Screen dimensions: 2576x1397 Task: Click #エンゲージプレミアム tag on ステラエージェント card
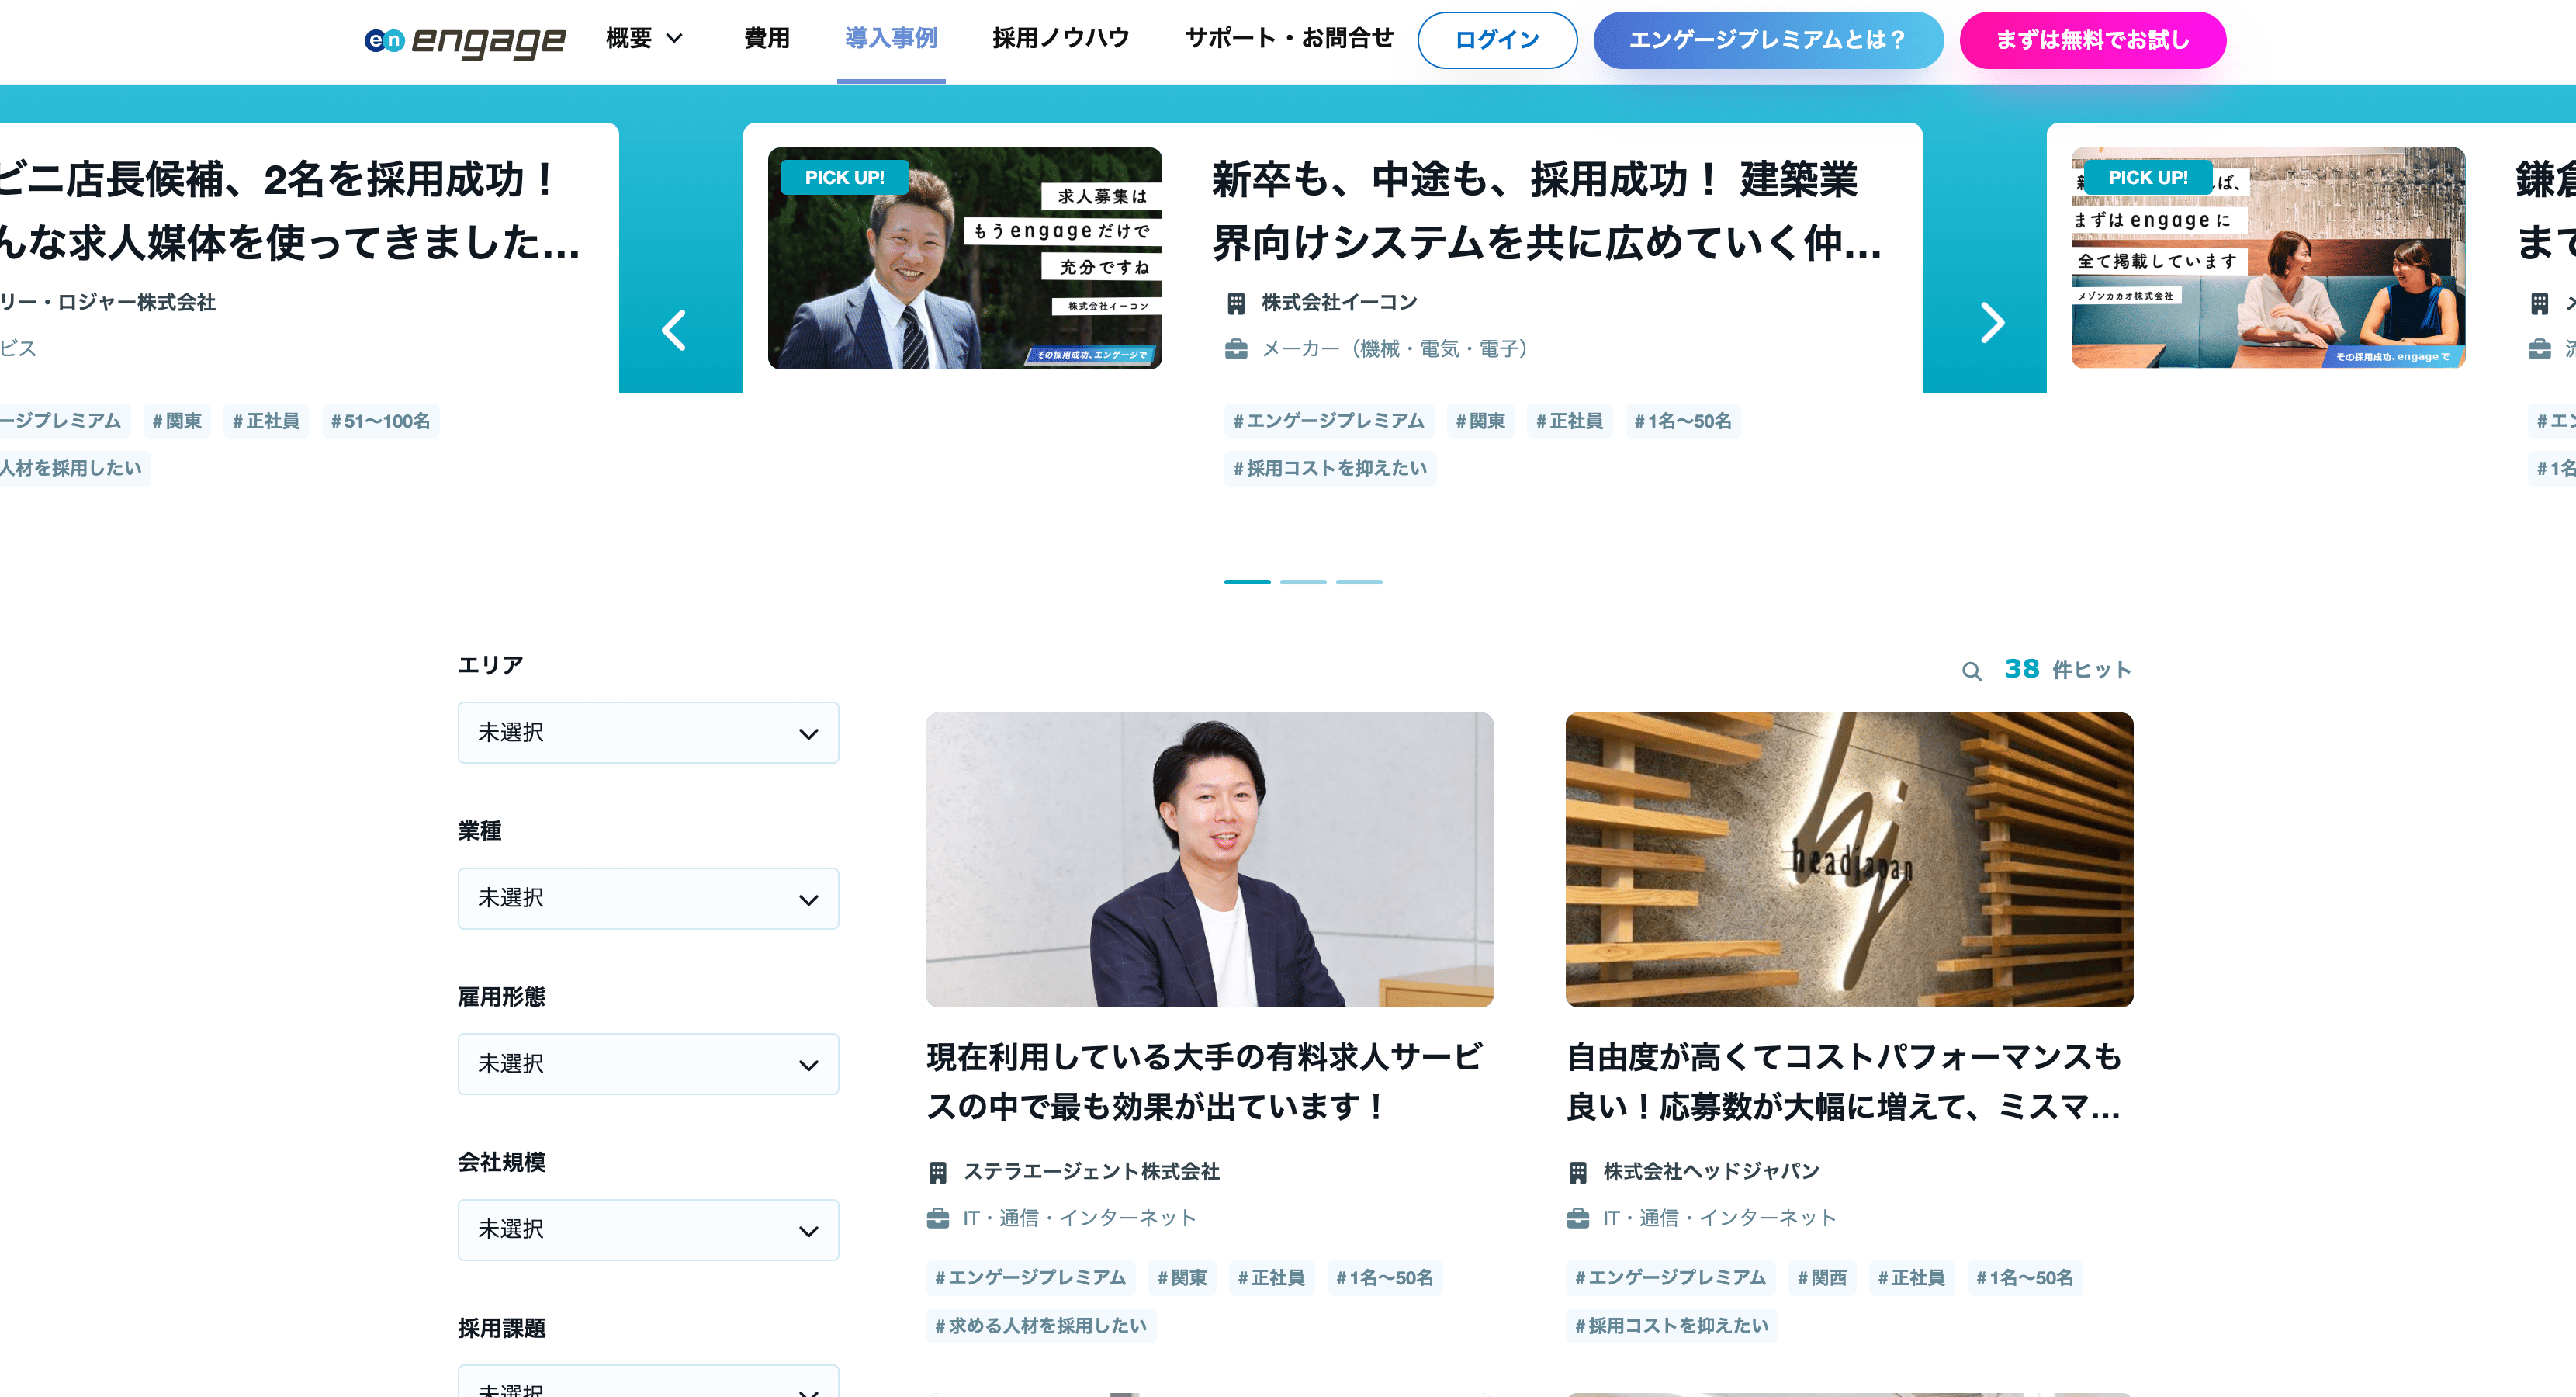[1030, 1278]
